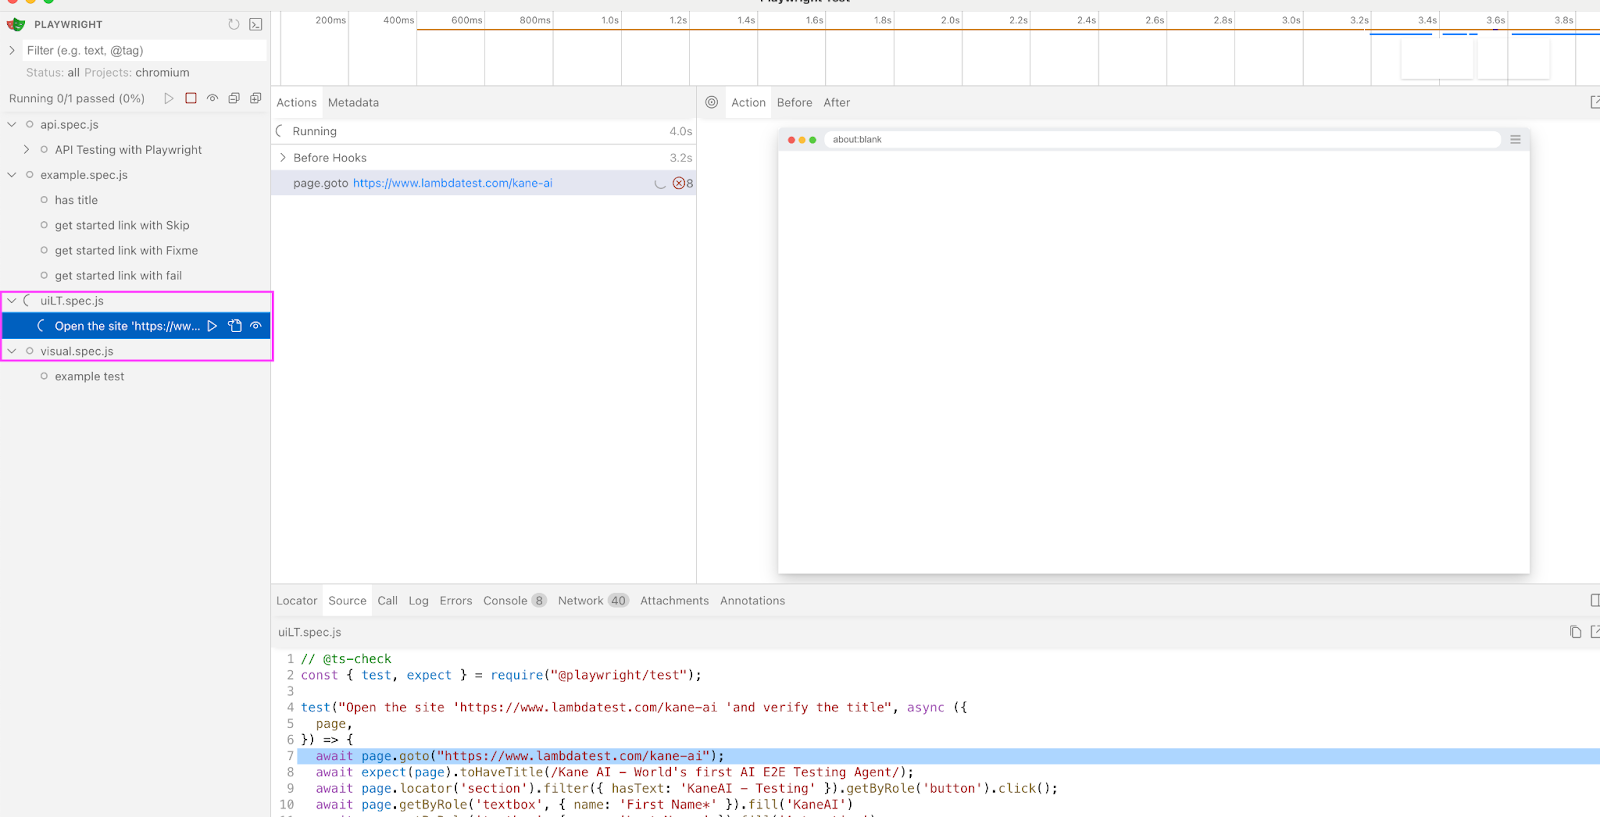The height and width of the screenshot is (817, 1600).
Task: Open snapshot in new window icon
Action: coord(1594,102)
